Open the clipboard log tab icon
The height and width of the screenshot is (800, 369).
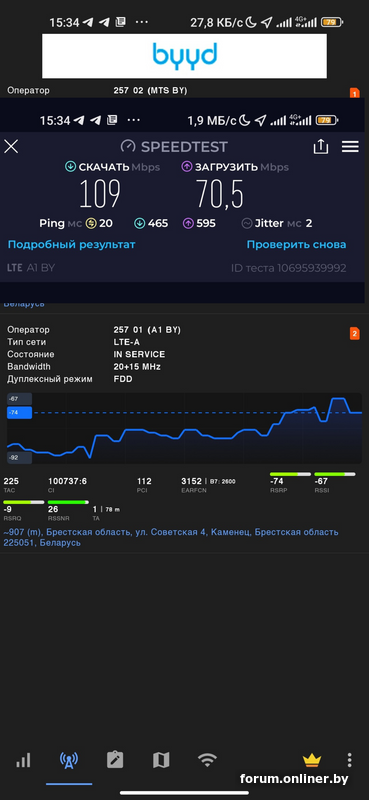pos(115,760)
